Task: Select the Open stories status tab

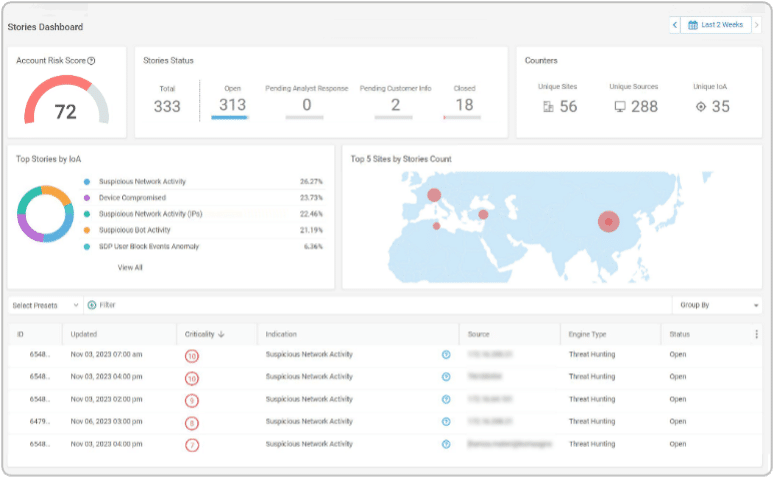Action: coord(232,102)
